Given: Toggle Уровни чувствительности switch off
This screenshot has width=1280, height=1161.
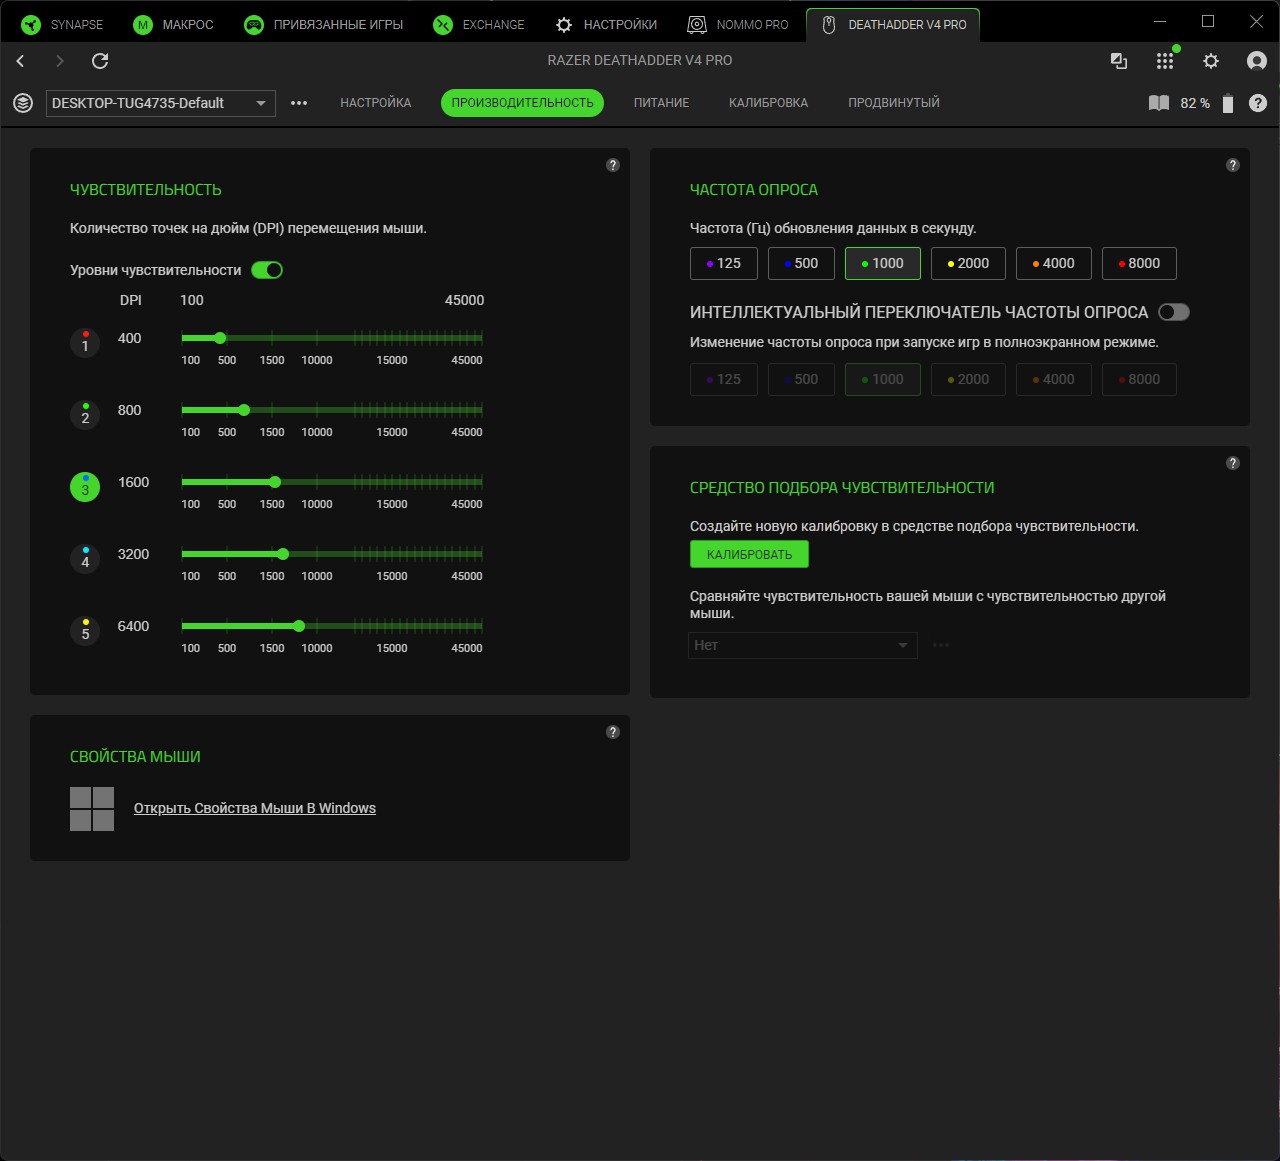Looking at the screenshot, I should coord(267,270).
